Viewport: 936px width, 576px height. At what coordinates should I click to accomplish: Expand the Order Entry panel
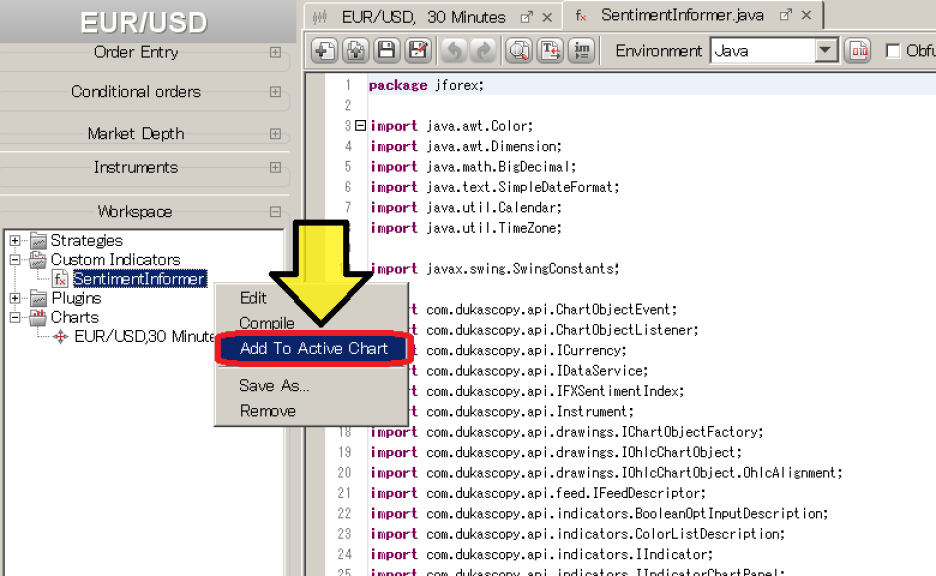(275, 53)
